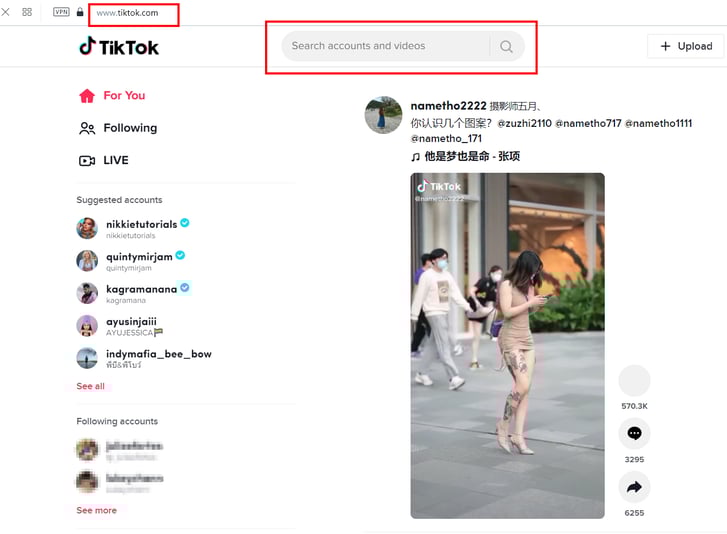Click the video thumbnail to play

(507, 345)
